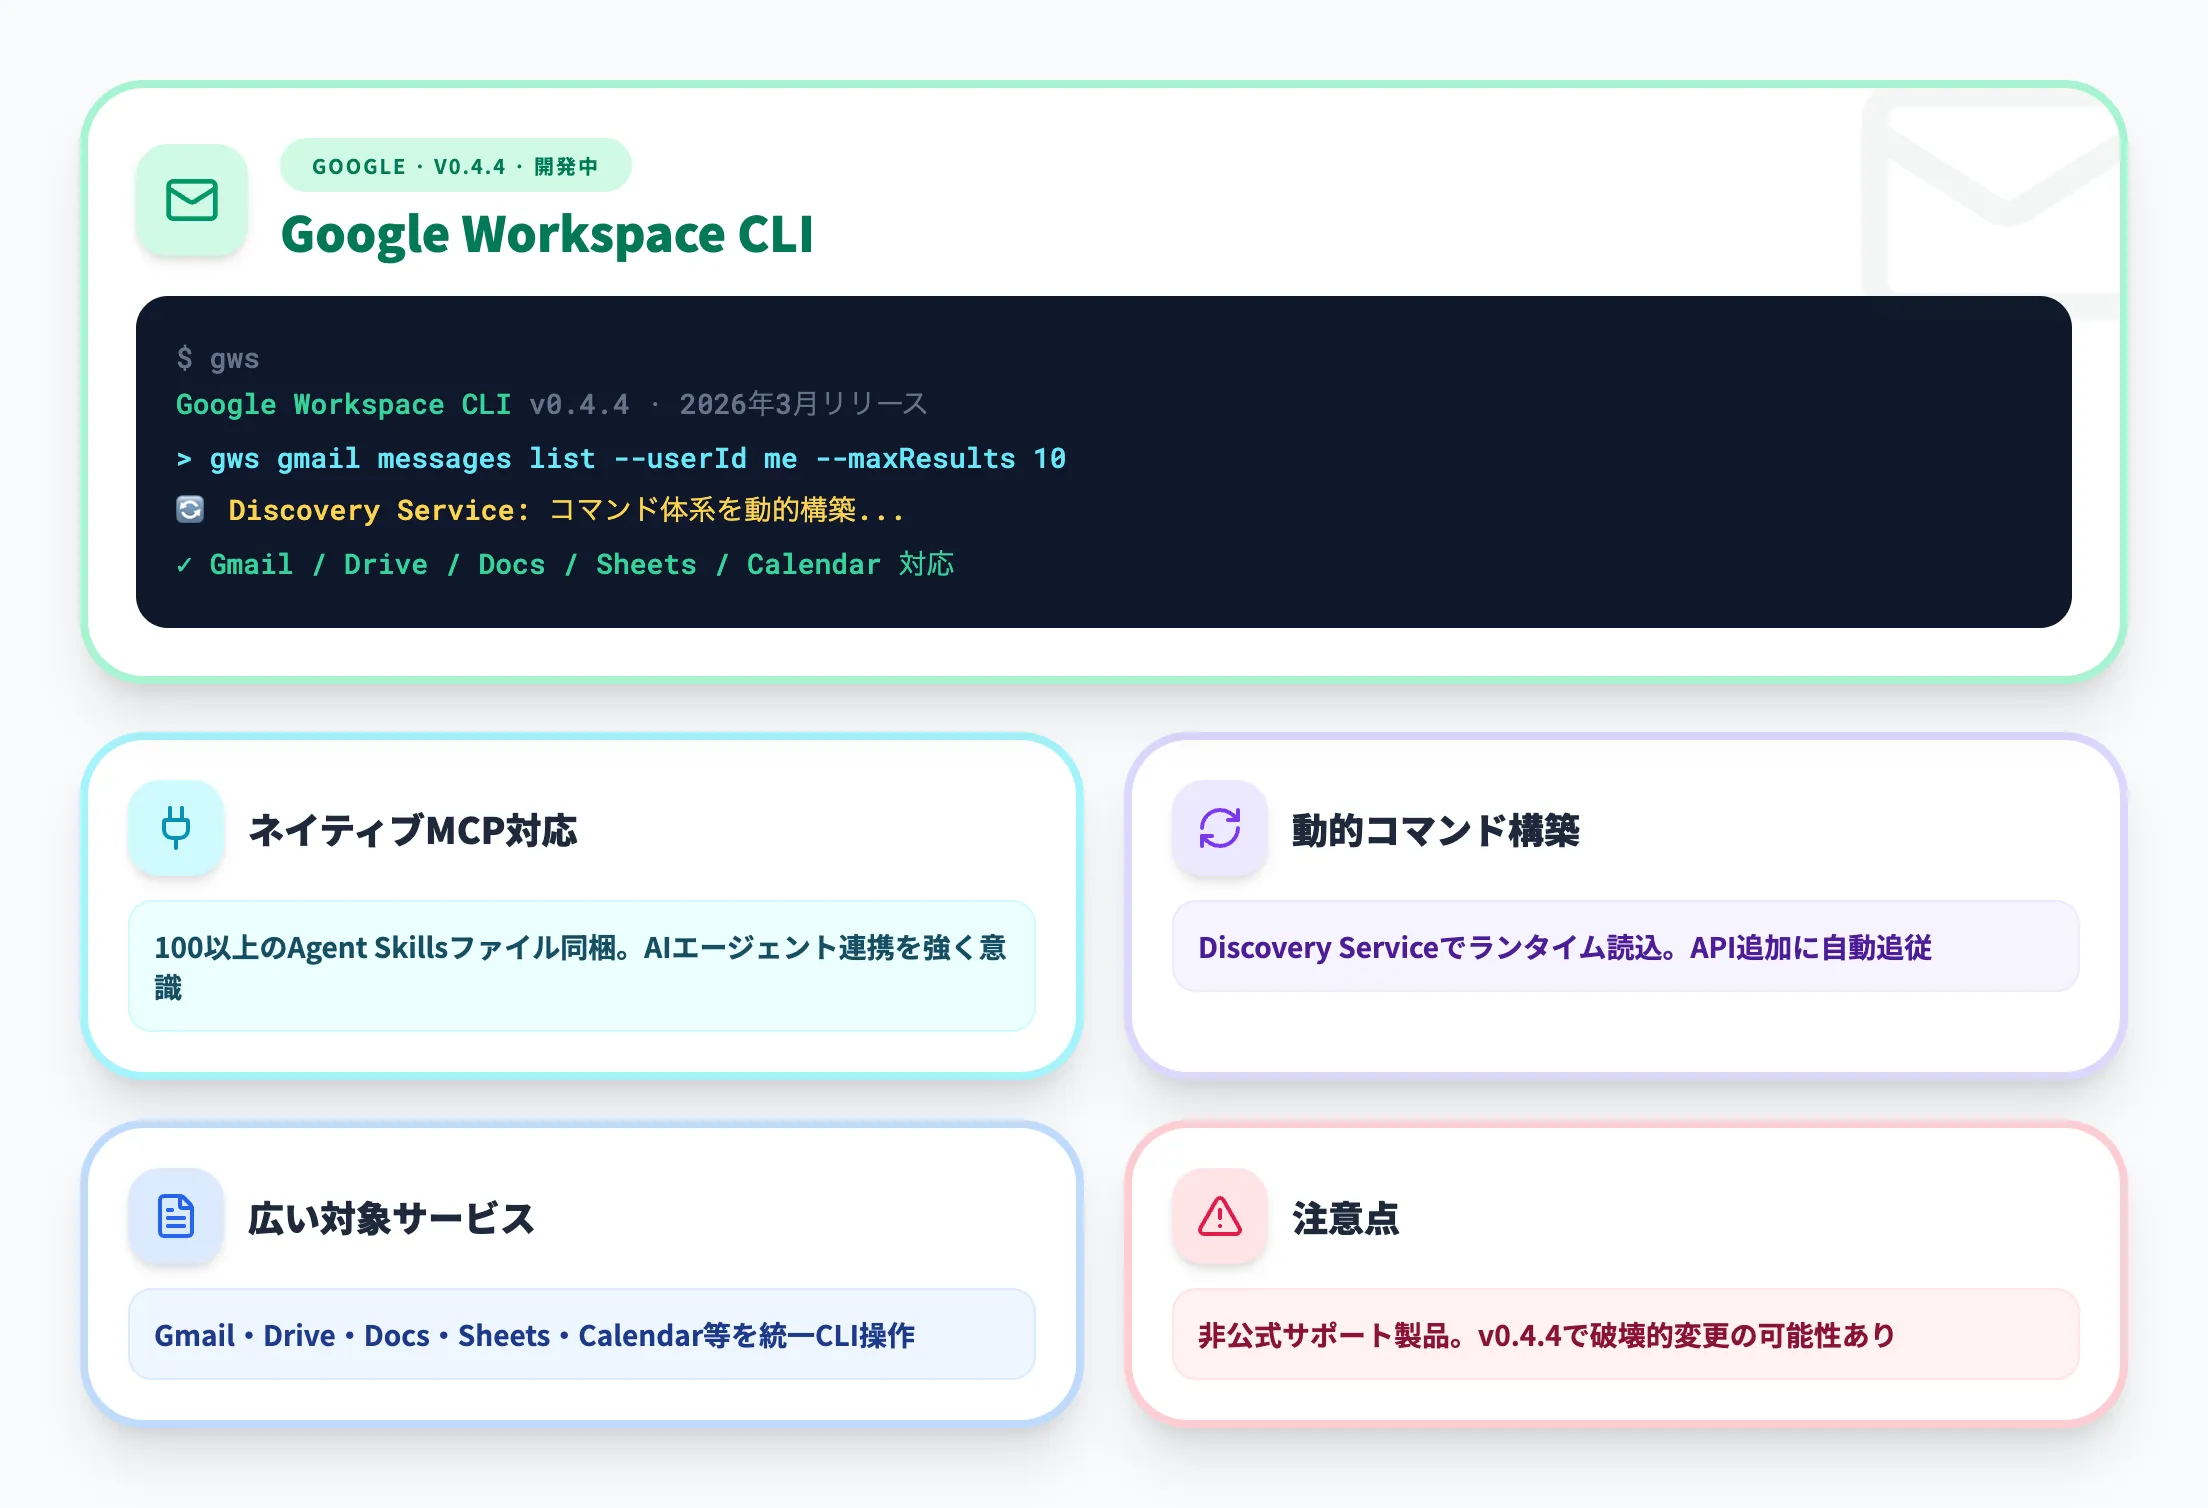Select the plug icon beside ネイティブMCP対応
The width and height of the screenshot is (2208, 1508).
[176, 829]
